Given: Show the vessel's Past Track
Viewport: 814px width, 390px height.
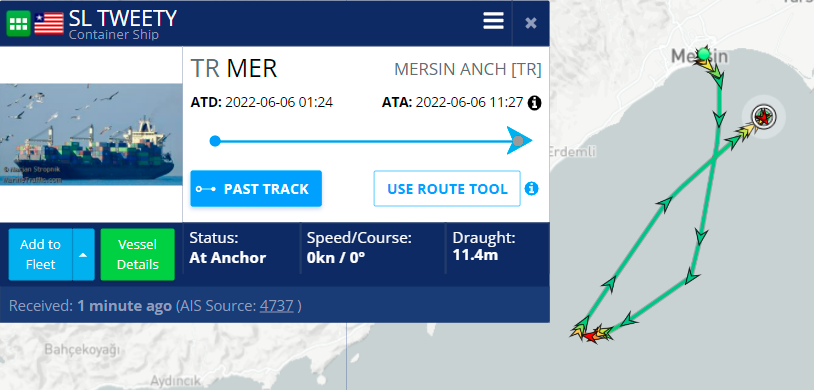Looking at the screenshot, I should point(256,189).
